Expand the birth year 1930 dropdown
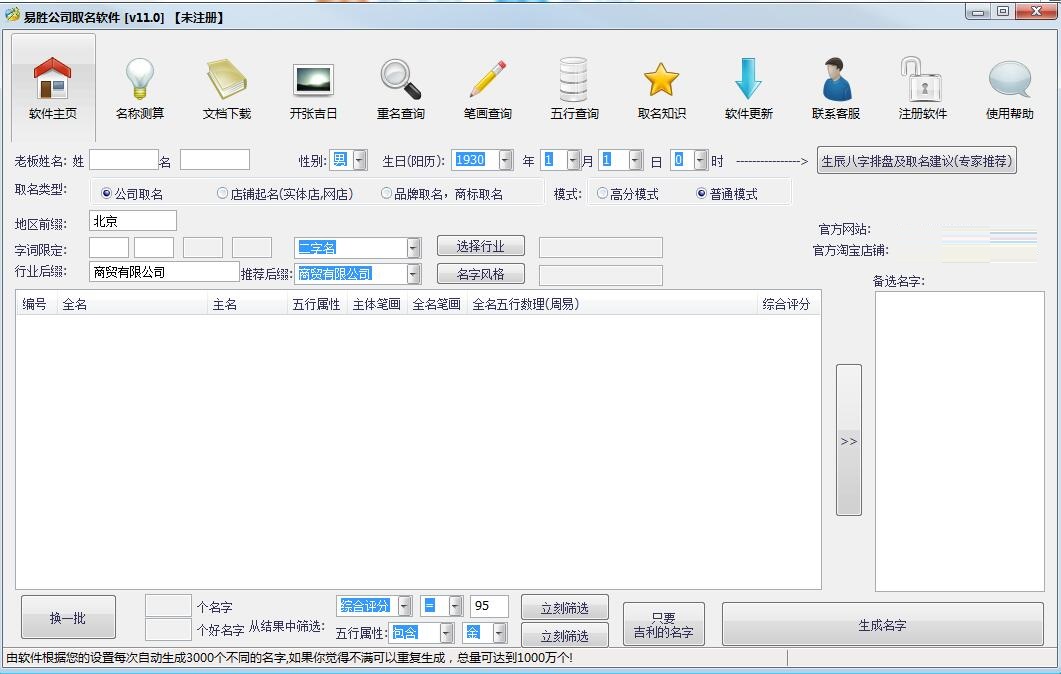The image size is (1061, 674). [x=505, y=160]
